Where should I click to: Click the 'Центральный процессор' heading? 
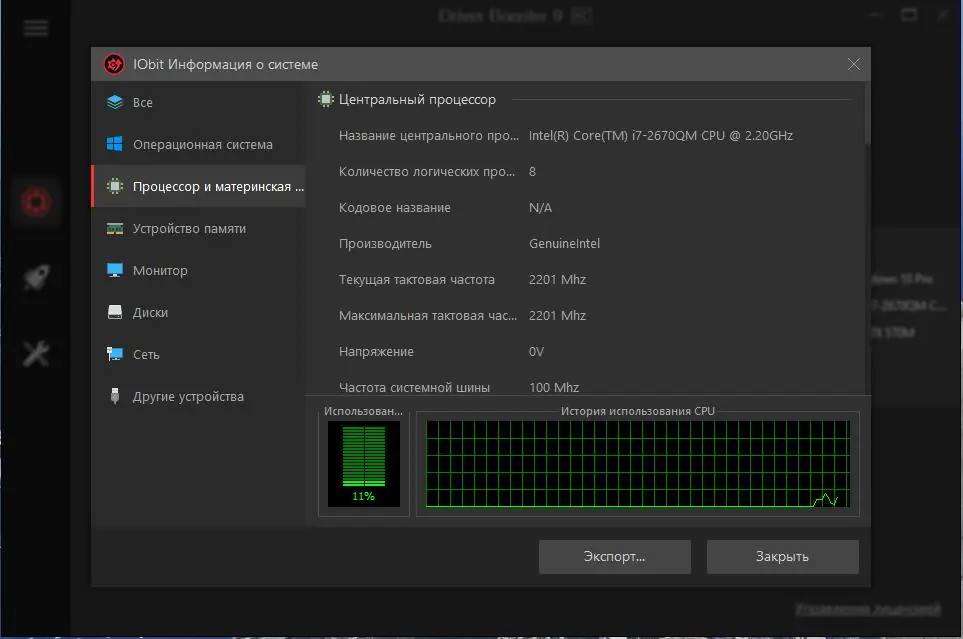(417, 100)
